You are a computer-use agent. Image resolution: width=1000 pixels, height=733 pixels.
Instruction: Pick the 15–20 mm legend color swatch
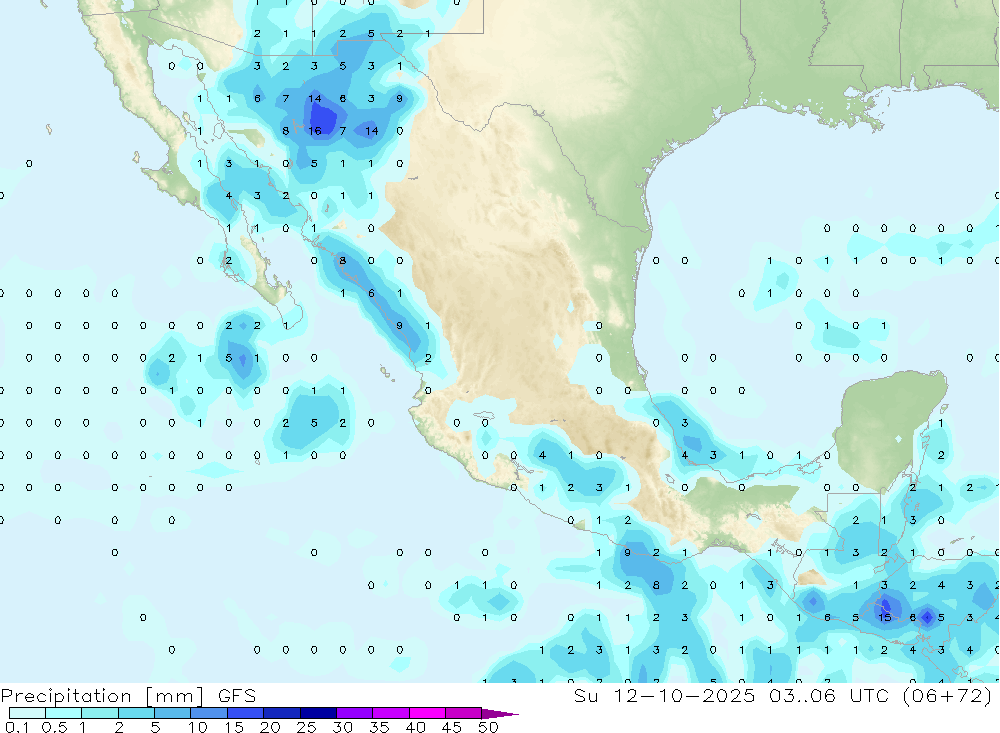[246, 713]
